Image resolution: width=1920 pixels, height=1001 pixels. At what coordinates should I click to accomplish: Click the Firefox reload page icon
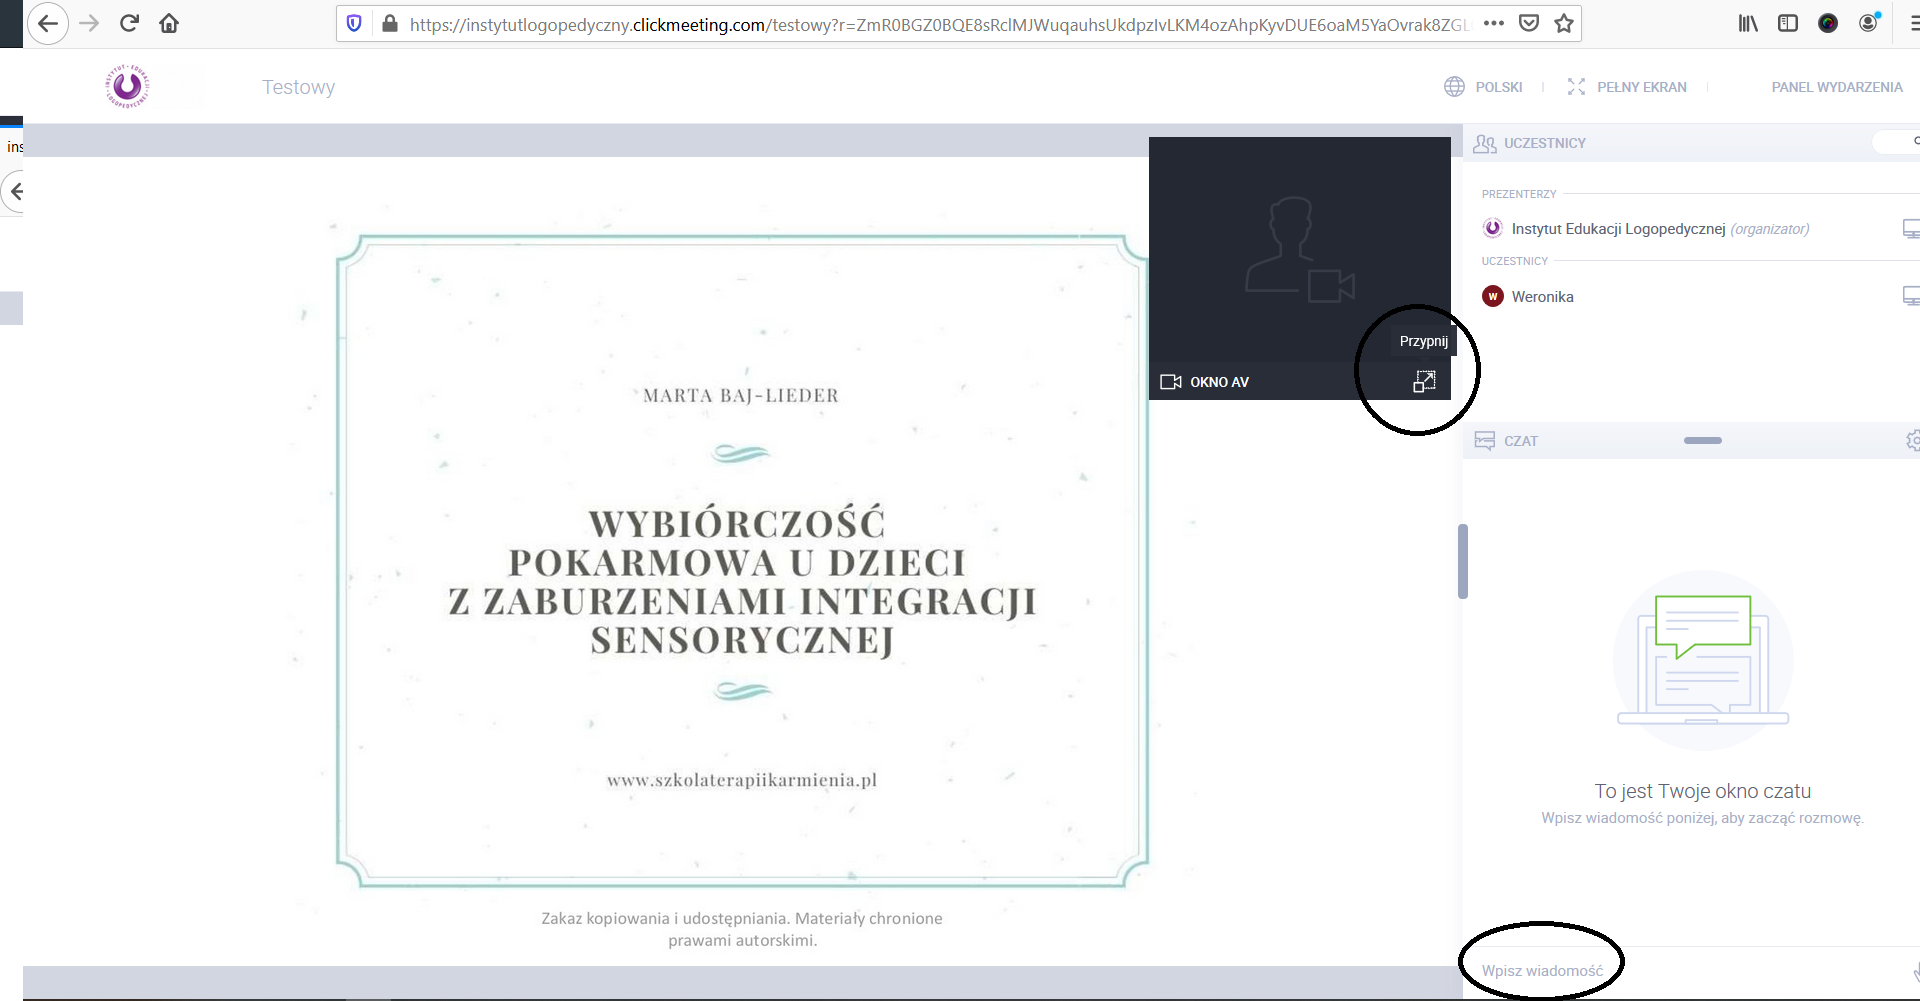tap(129, 23)
